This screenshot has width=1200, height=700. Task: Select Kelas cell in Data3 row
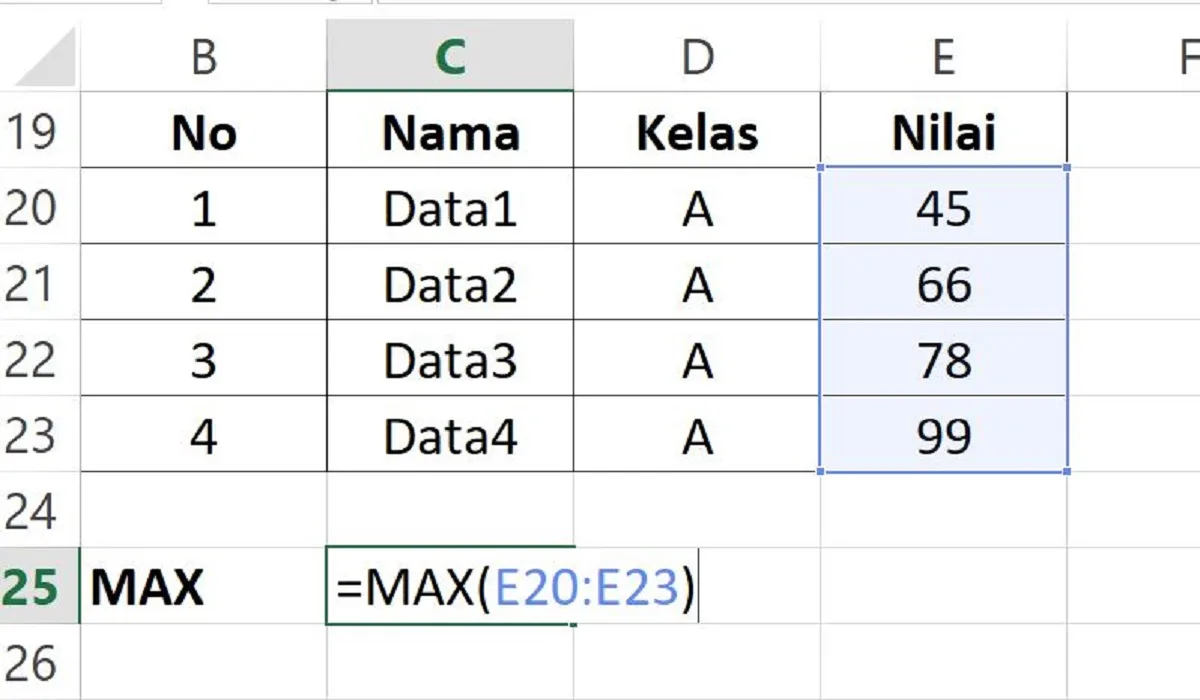(x=697, y=359)
